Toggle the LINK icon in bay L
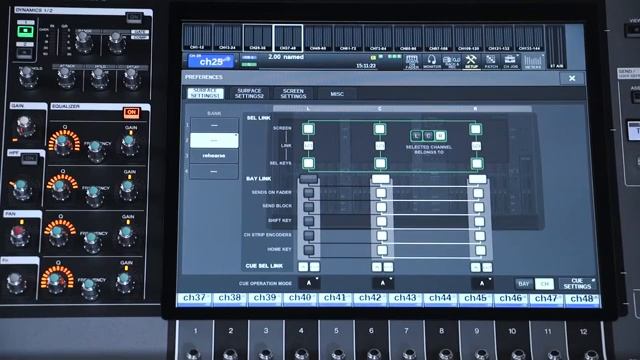The image size is (640, 360). pyautogui.click(x=309, y=146)
